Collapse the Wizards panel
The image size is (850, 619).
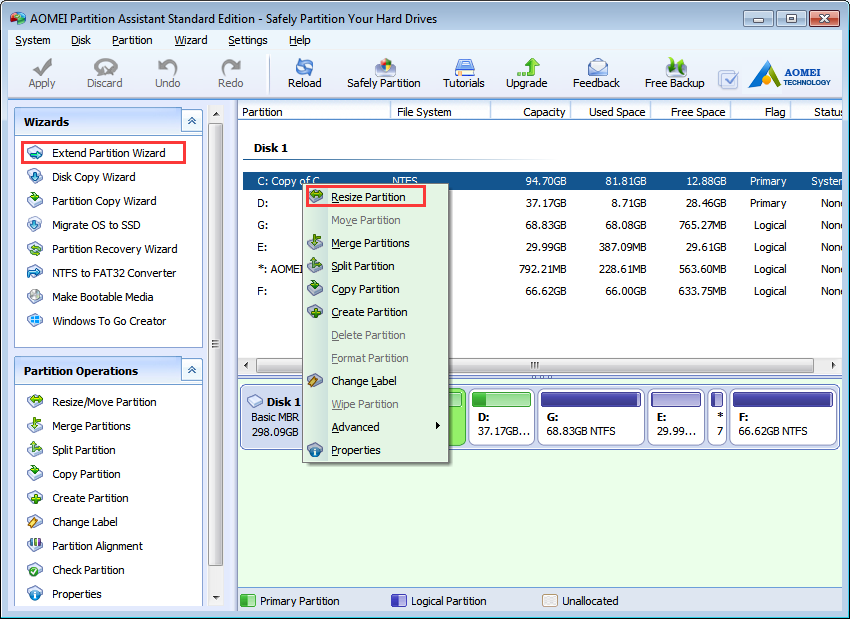point(192,121)
